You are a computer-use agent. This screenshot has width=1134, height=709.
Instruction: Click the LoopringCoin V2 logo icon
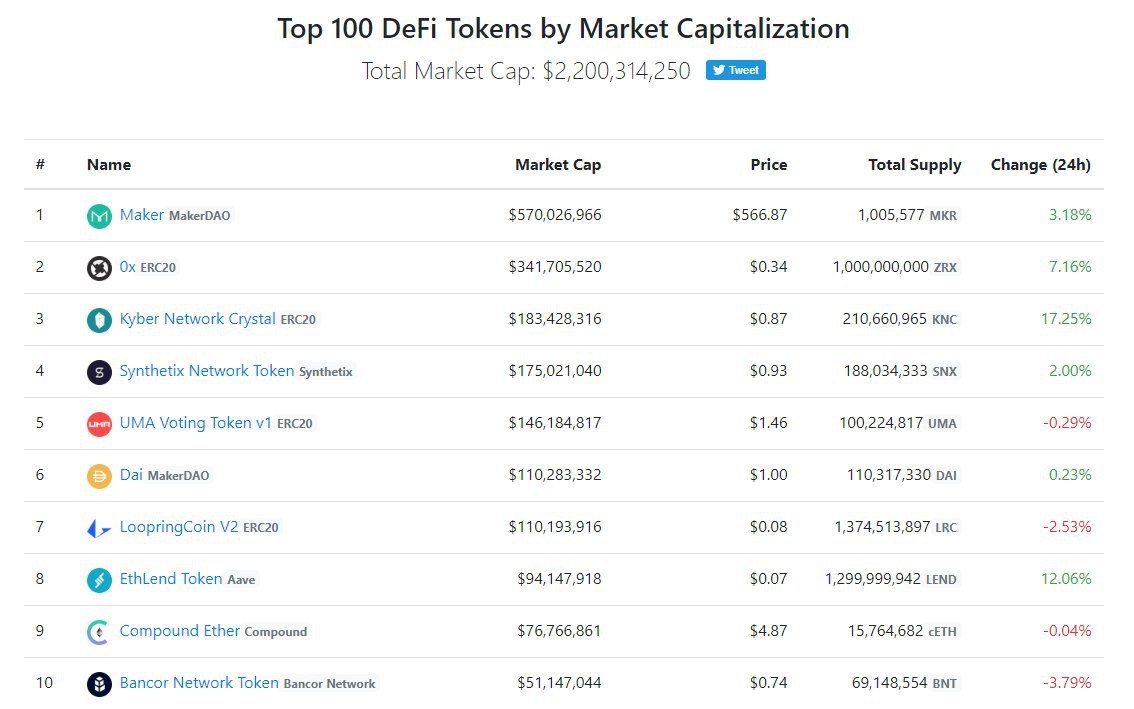(x=99, y=528)
